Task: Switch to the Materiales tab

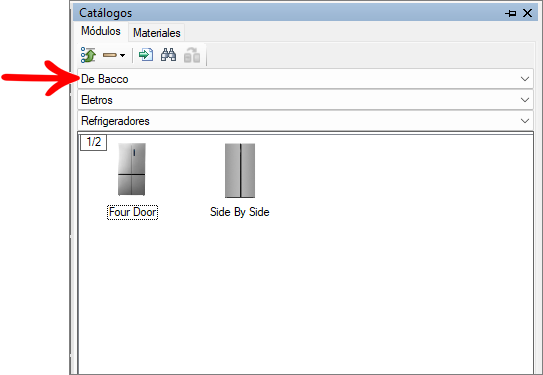Action: click(157, 33)
